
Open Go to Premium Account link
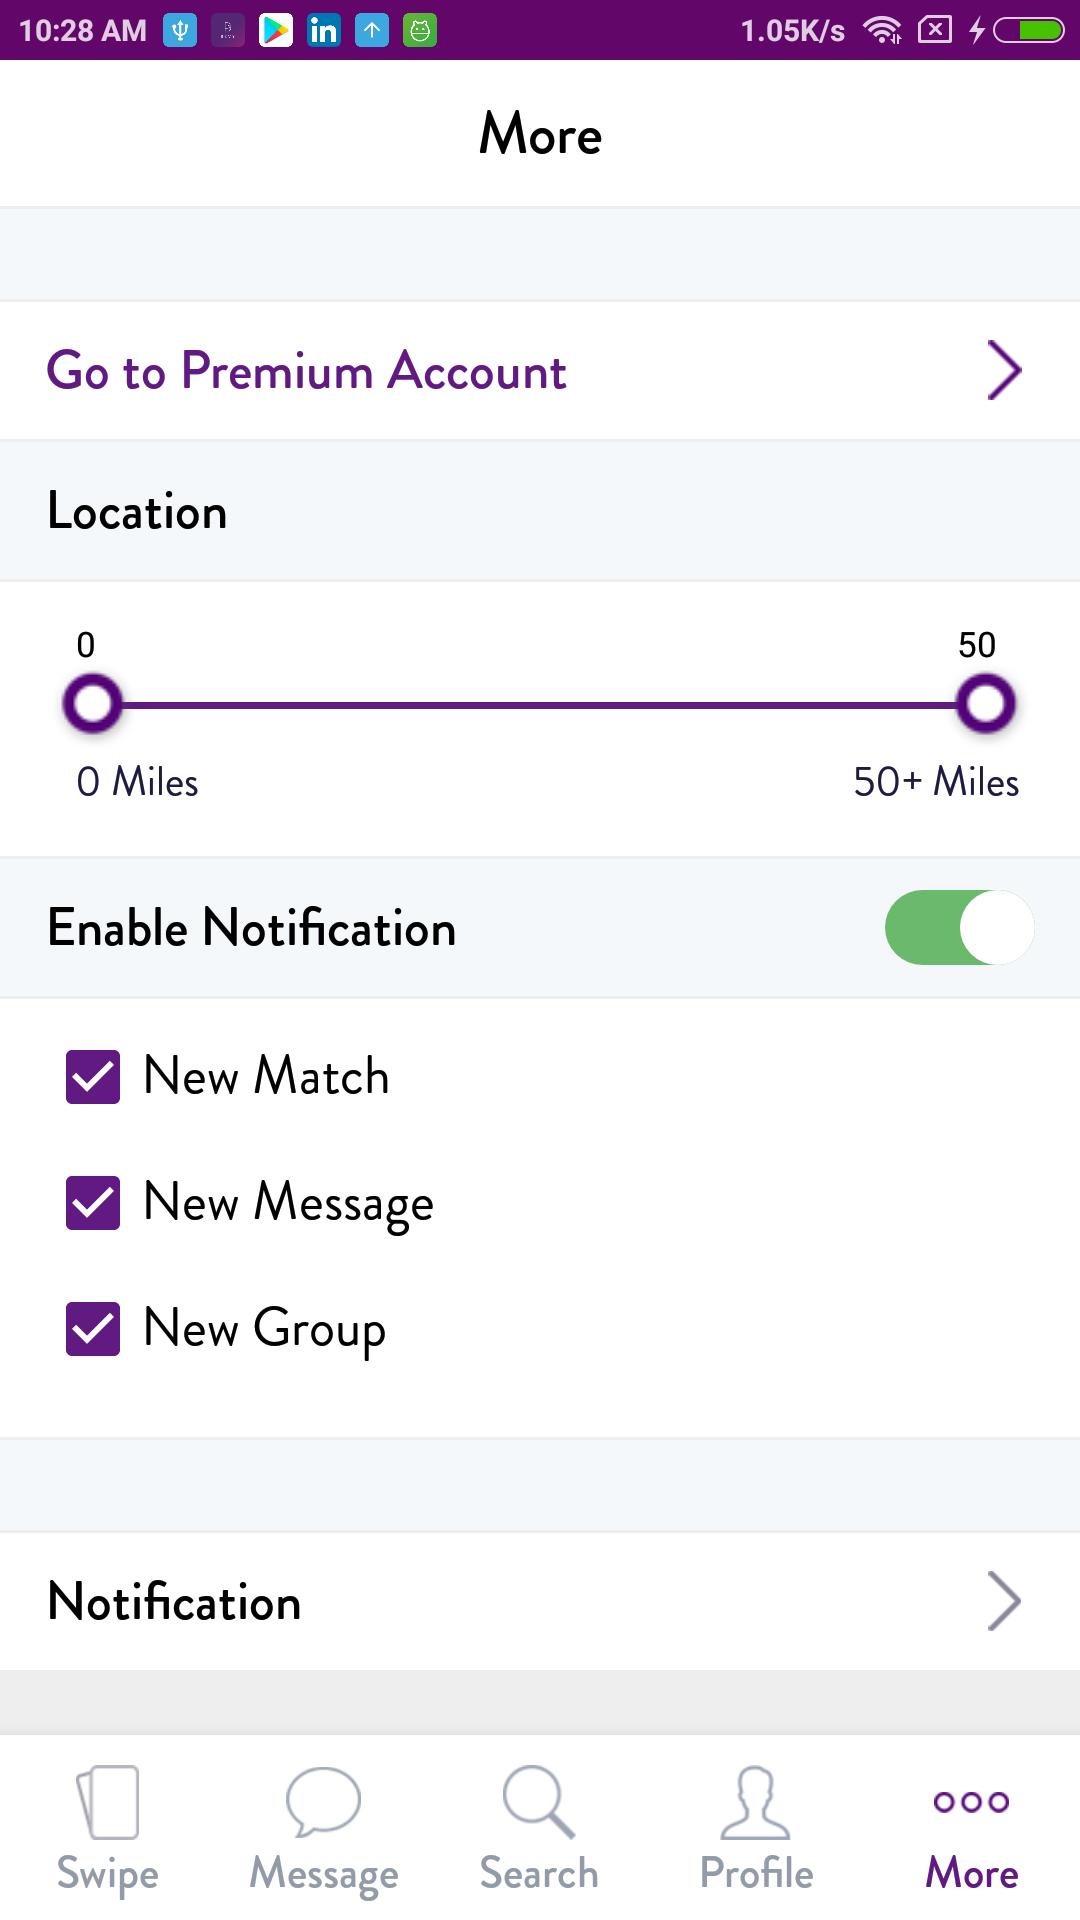click(307, 371)
